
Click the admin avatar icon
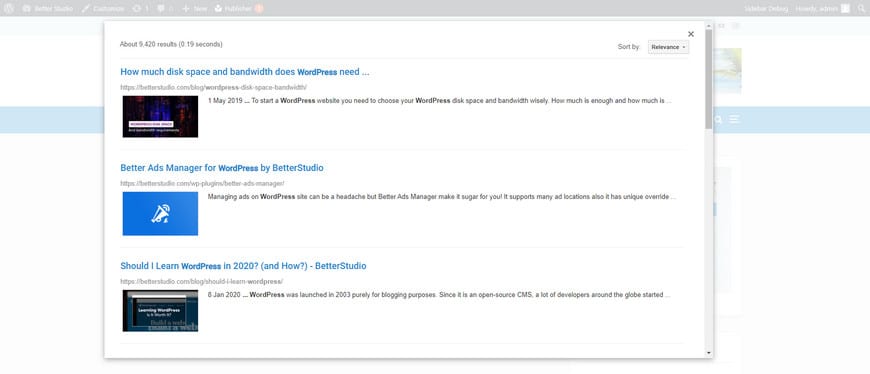(845, 8)
